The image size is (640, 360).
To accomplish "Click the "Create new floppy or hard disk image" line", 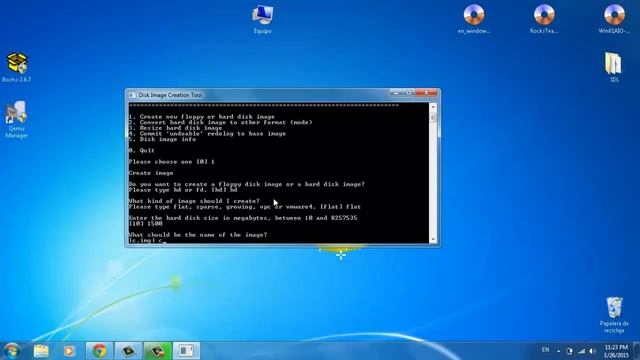I will [202, 117].
